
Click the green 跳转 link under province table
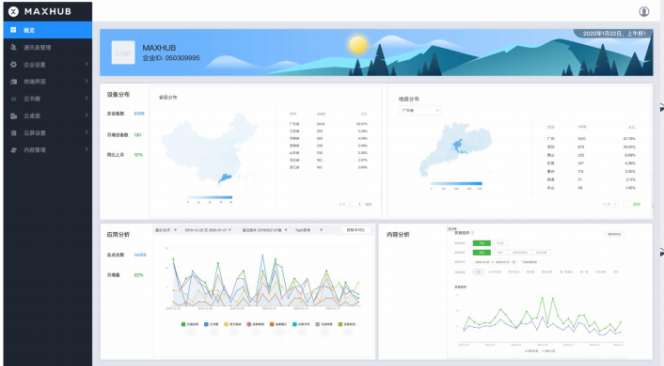point(368,205)
